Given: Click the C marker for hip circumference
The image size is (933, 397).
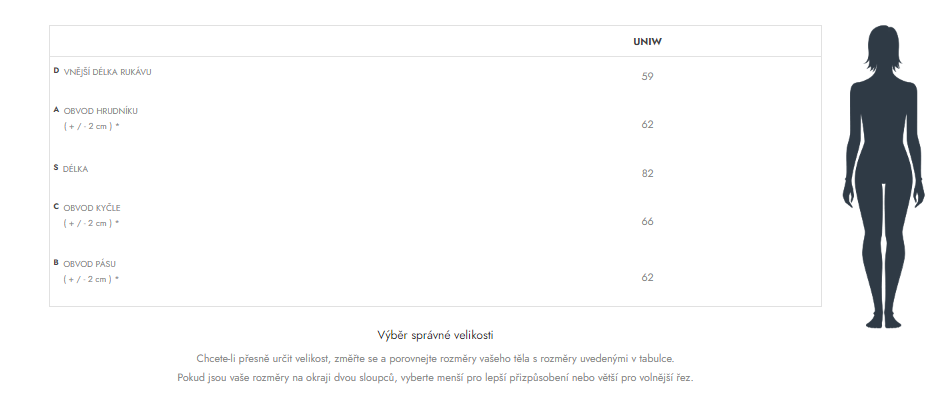Looking at the screenshot, I should click(x=57, y=207).
